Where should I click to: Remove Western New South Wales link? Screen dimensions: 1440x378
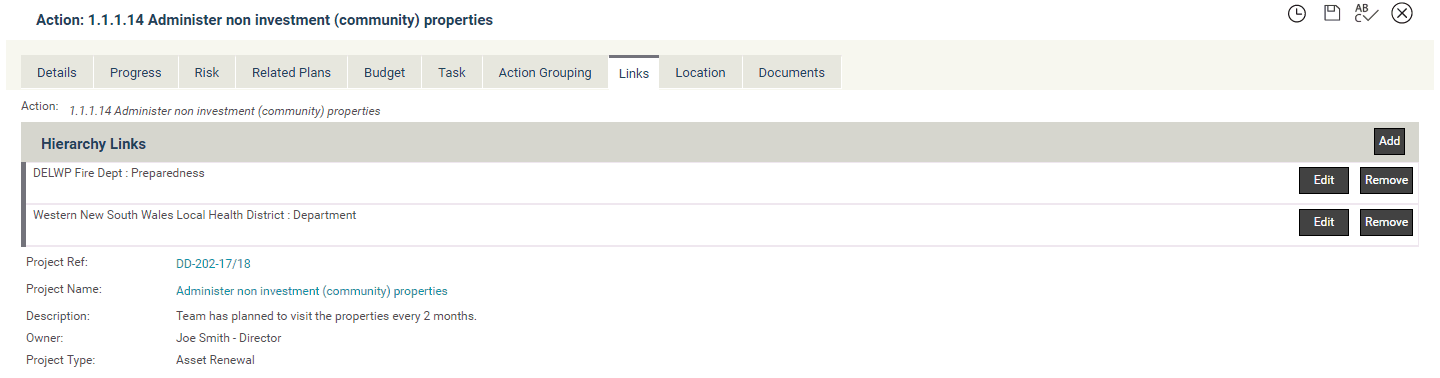1386,223
